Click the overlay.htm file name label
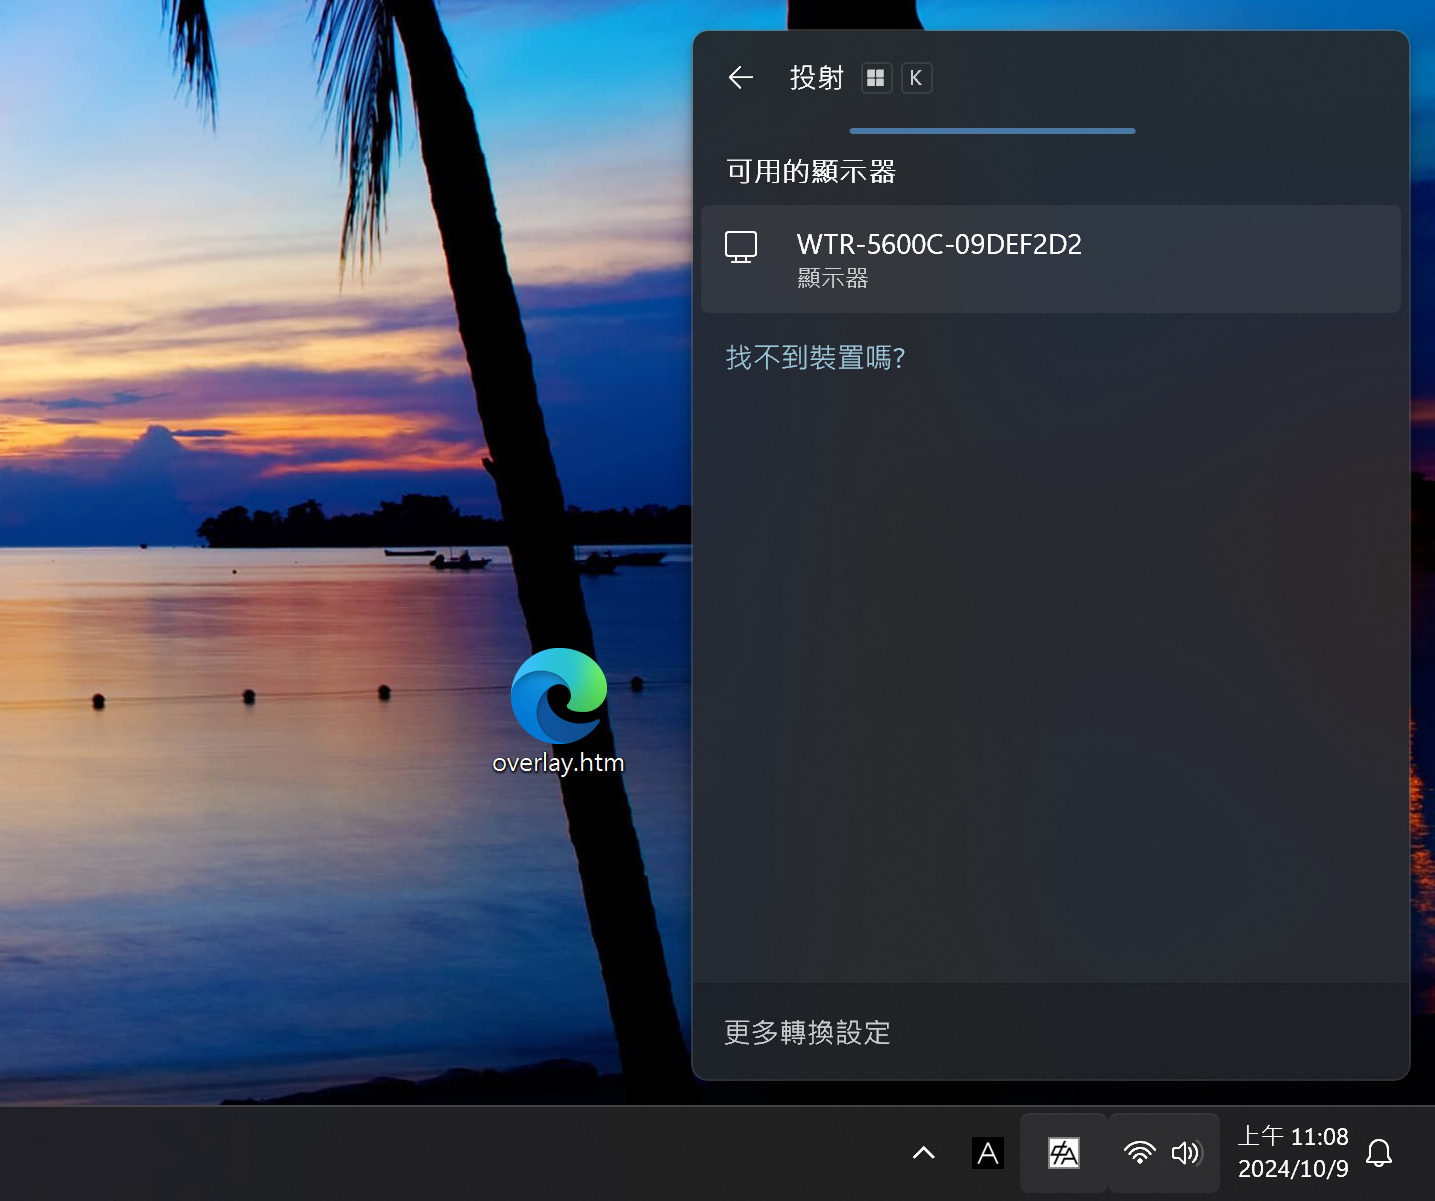 [x=558, y=763]
